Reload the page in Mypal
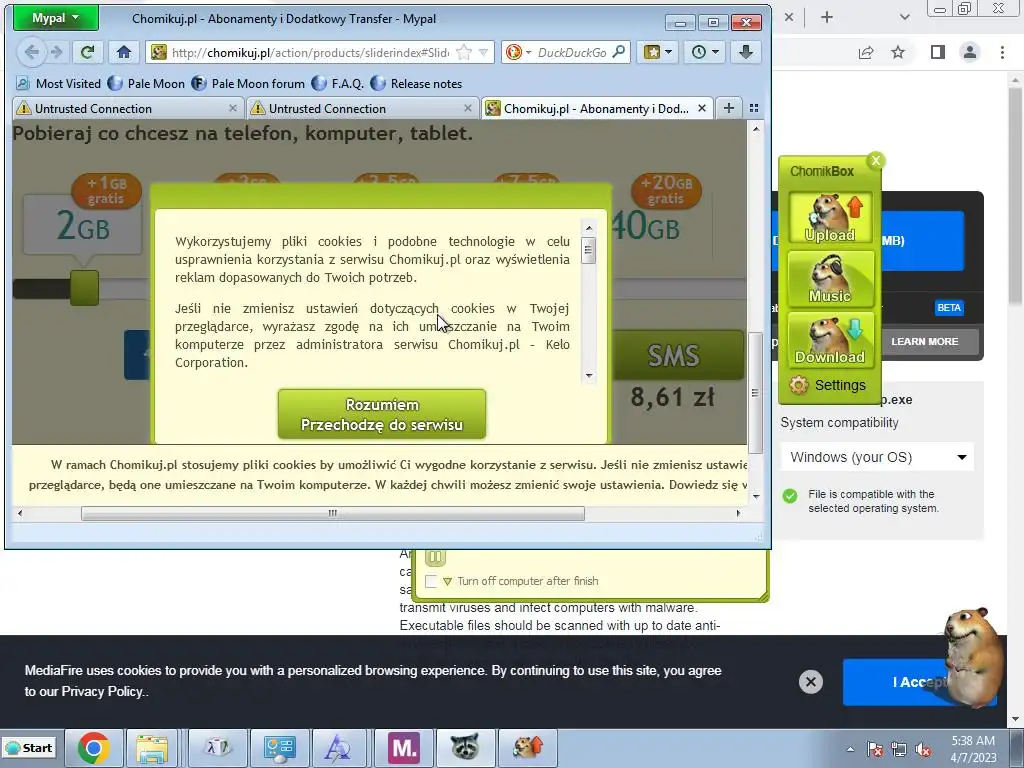The image size is (1024, 768). pos(87,52)
